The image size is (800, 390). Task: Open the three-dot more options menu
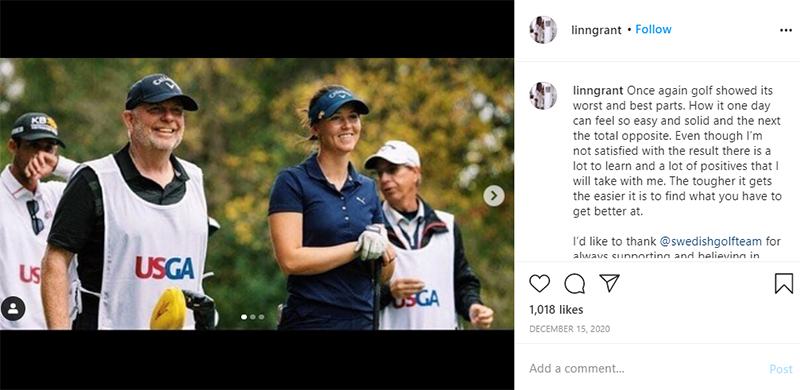click(x=786, y=31)
